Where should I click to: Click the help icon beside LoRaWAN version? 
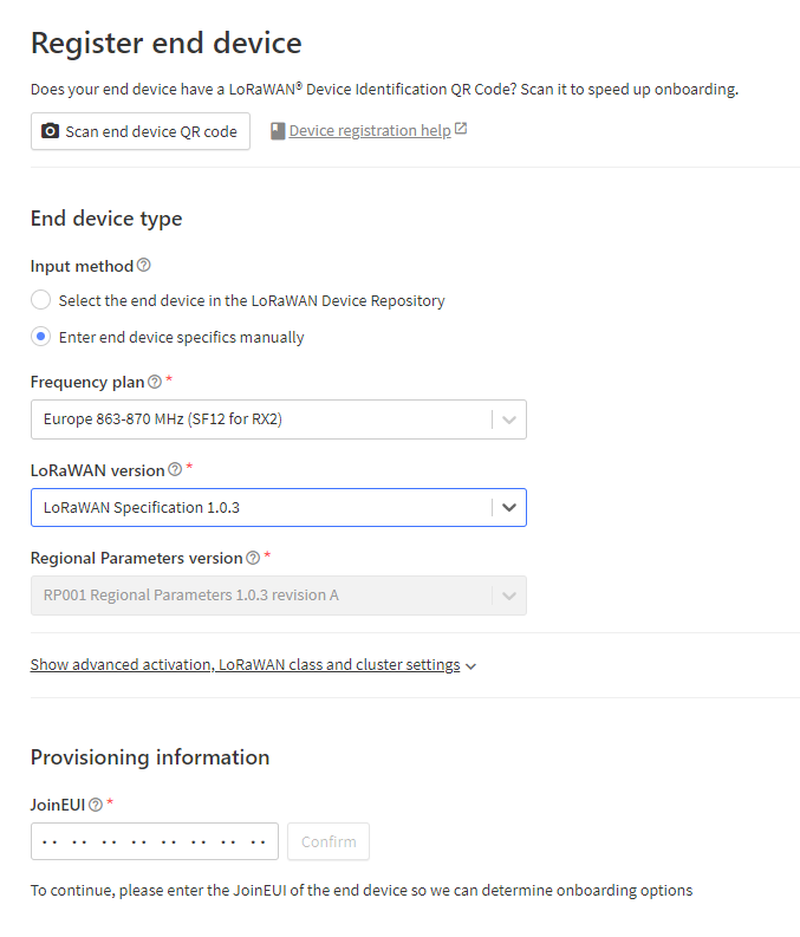(x=175, y=469)
